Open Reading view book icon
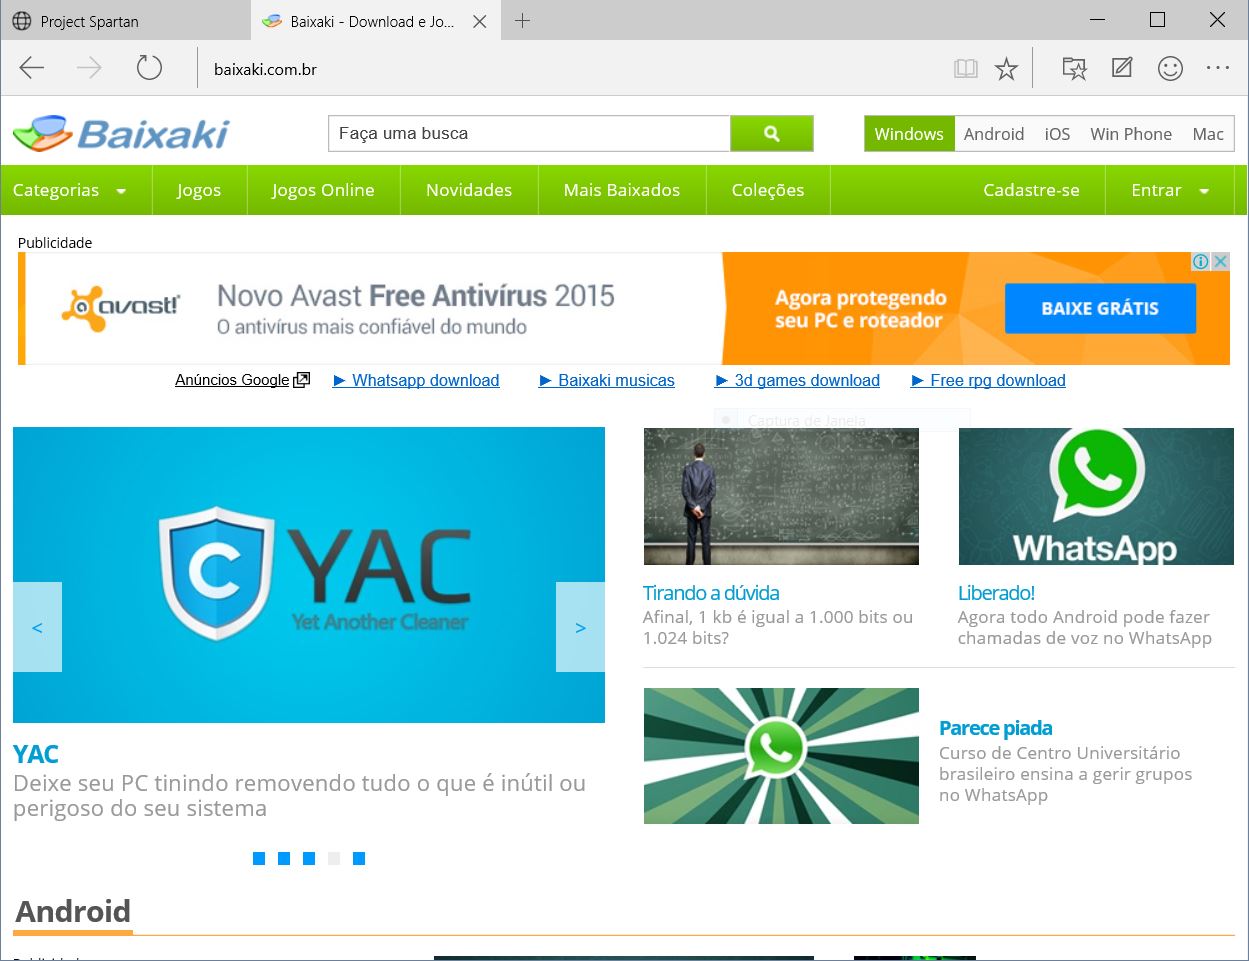Image resolution: width=1249 pixels, height=961 pixels. pos(965,68)
